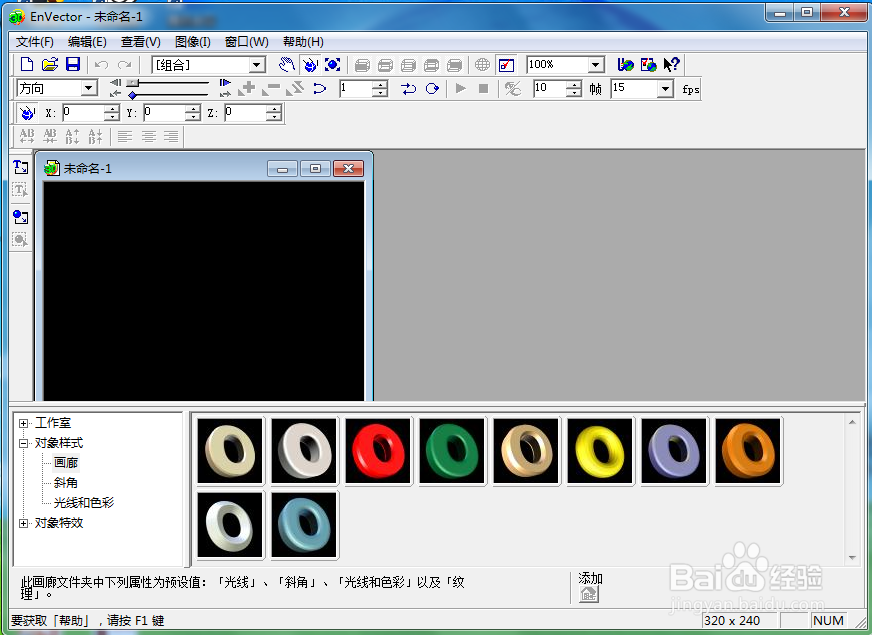The image size is (872, 635).
Task: Open the 15 fps dropdown
Action: (665, 88)
